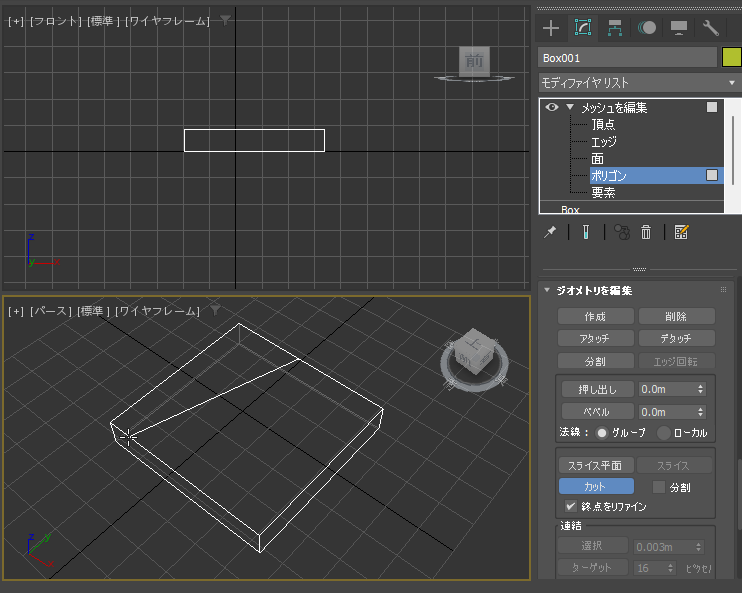Select the エッジ sub-object level
Viewport: 742px width, 593px height.
pyautogui.click(x=604, y=142)
